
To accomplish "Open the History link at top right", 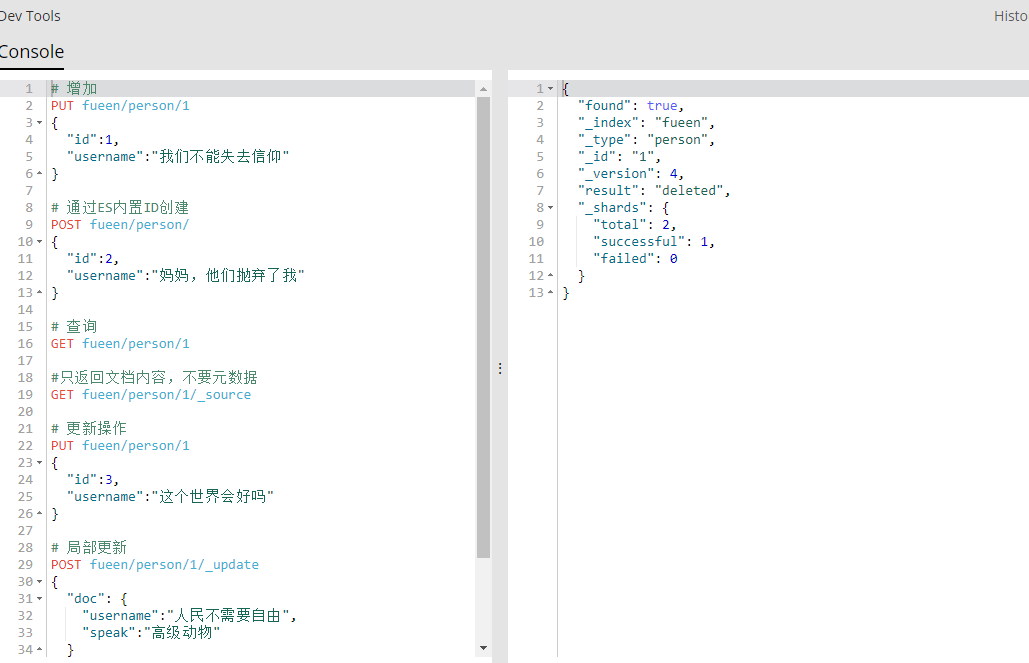I will (1011, 16).
